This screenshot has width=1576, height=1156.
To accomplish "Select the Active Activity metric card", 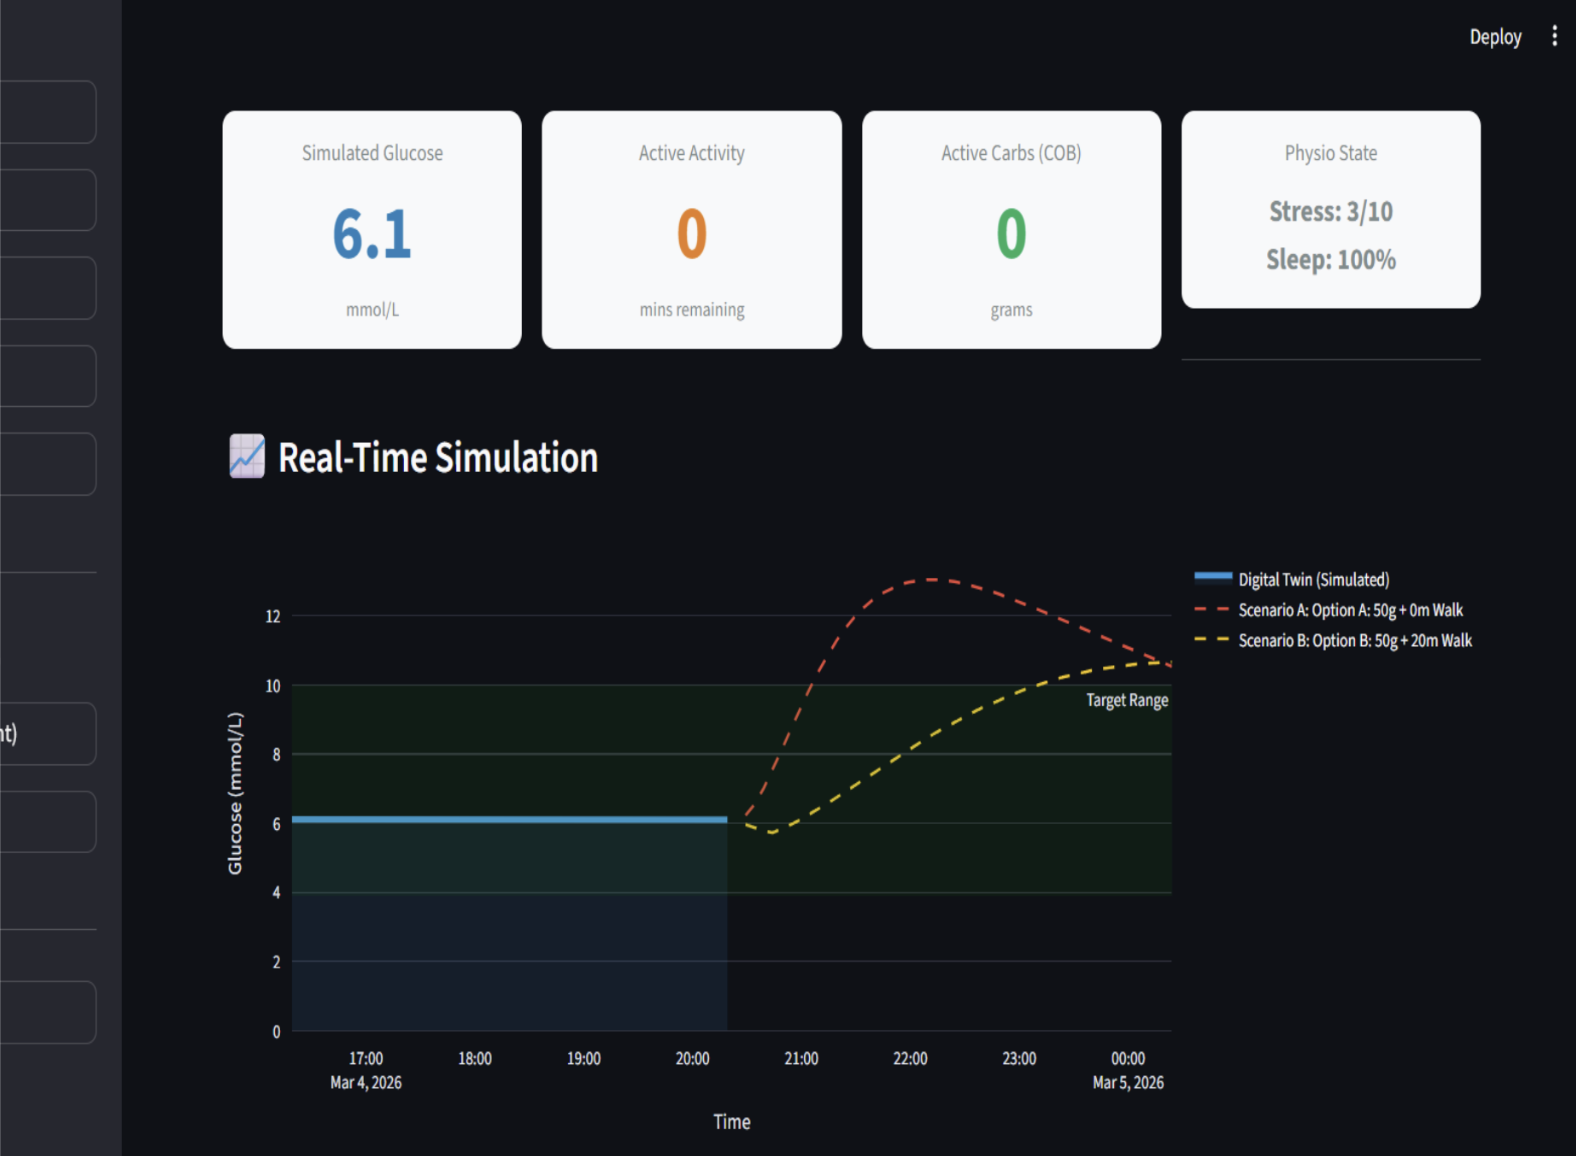I will pos(692,230).
